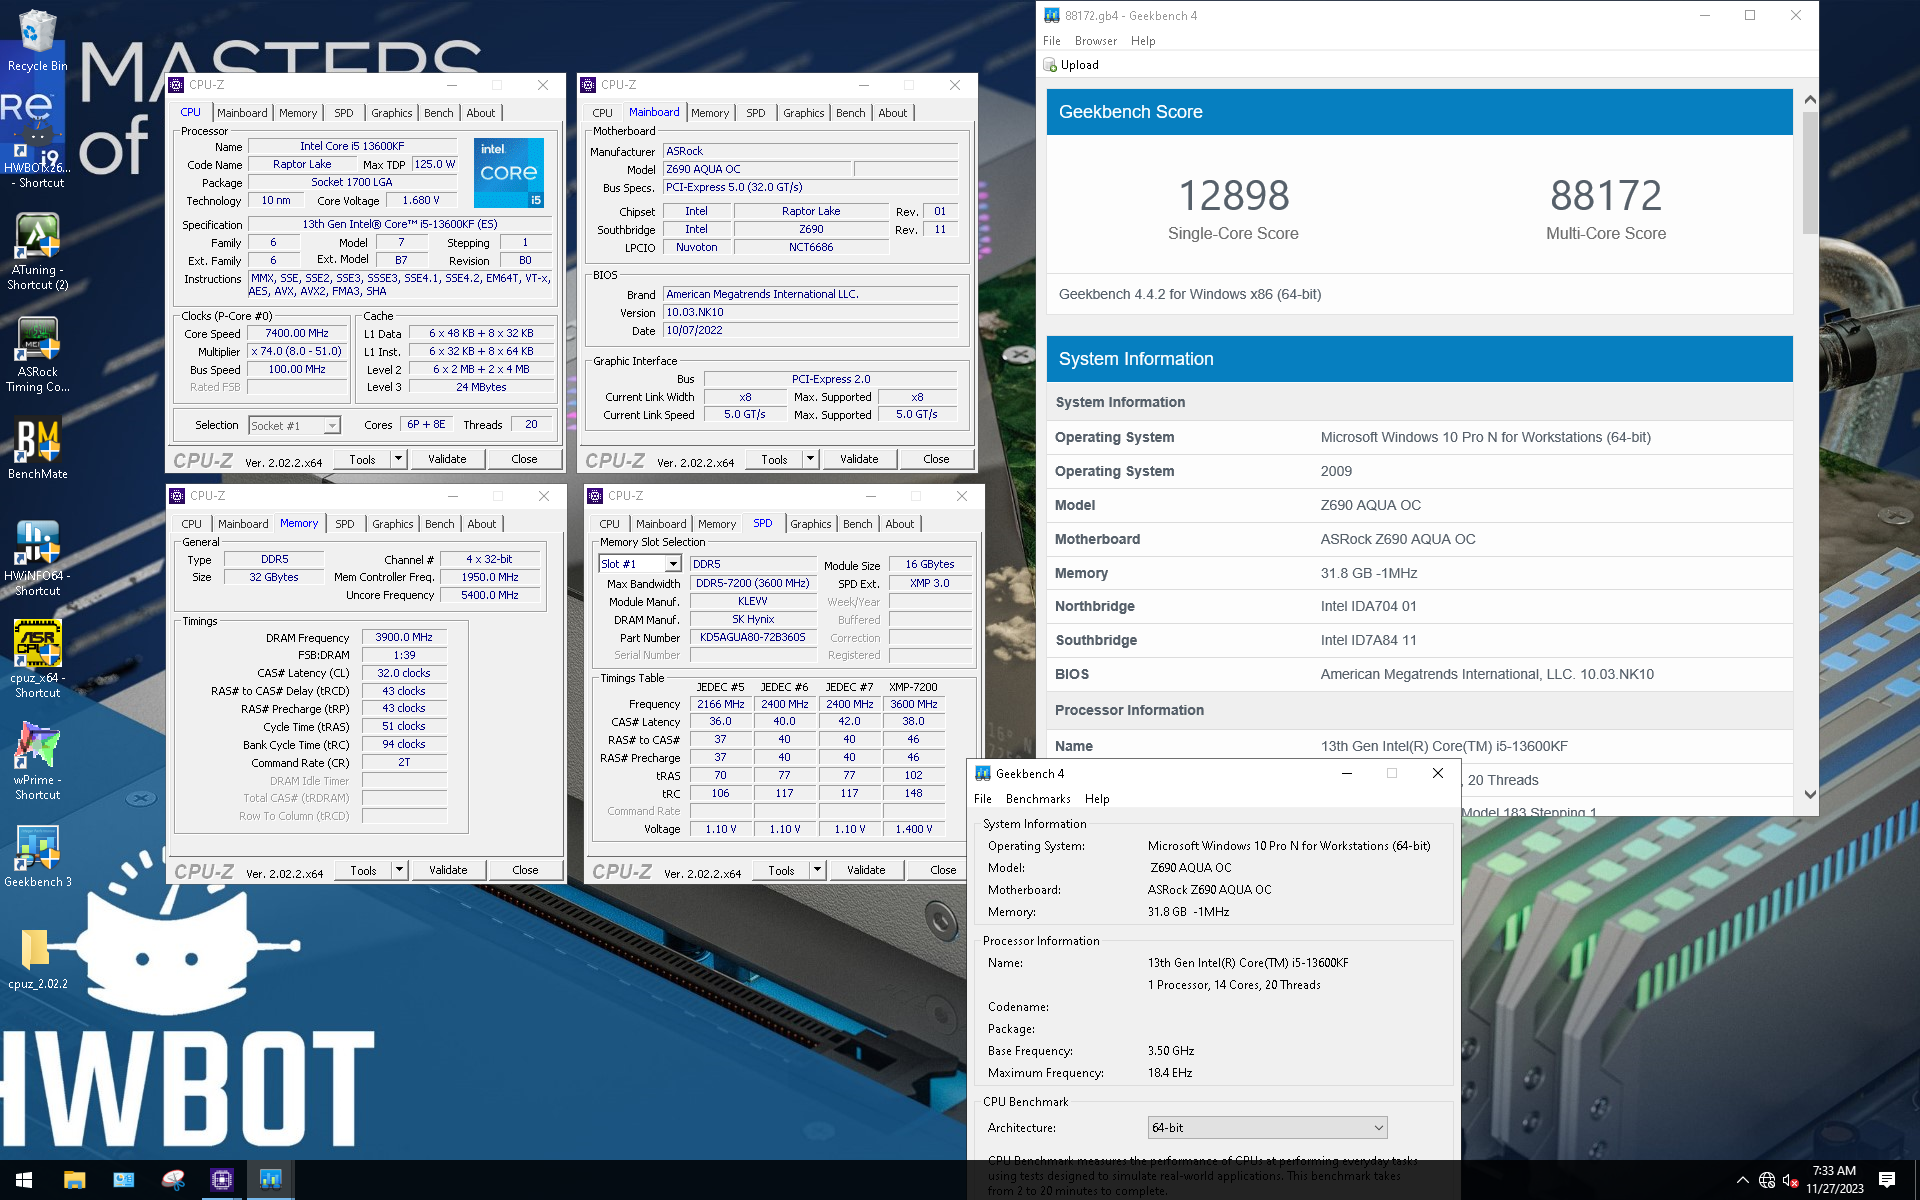The image size is (1920, 1200).
Task: Expand Tools arrow in Mainboard window
Action: click(810, 459)
